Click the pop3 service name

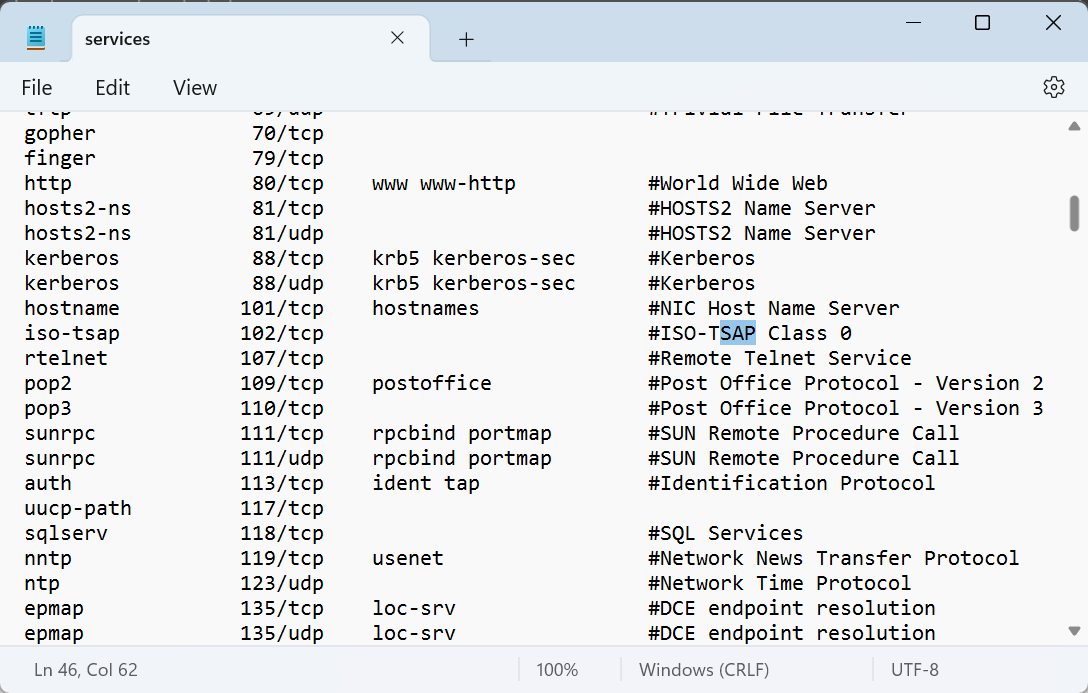48,408
